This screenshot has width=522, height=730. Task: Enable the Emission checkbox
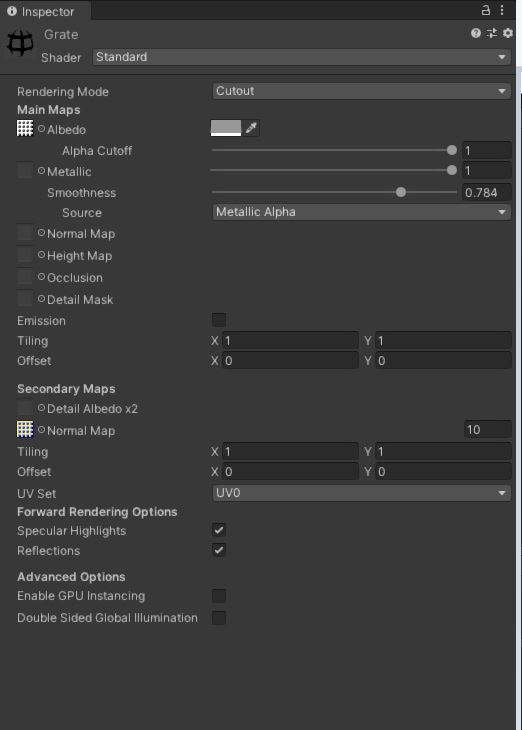tap(219, 320)
